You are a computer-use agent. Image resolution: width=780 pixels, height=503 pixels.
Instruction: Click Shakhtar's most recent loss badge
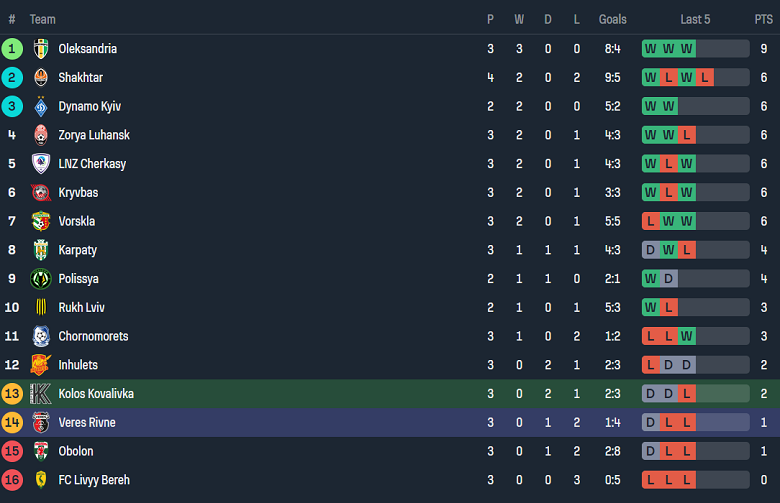705,78
